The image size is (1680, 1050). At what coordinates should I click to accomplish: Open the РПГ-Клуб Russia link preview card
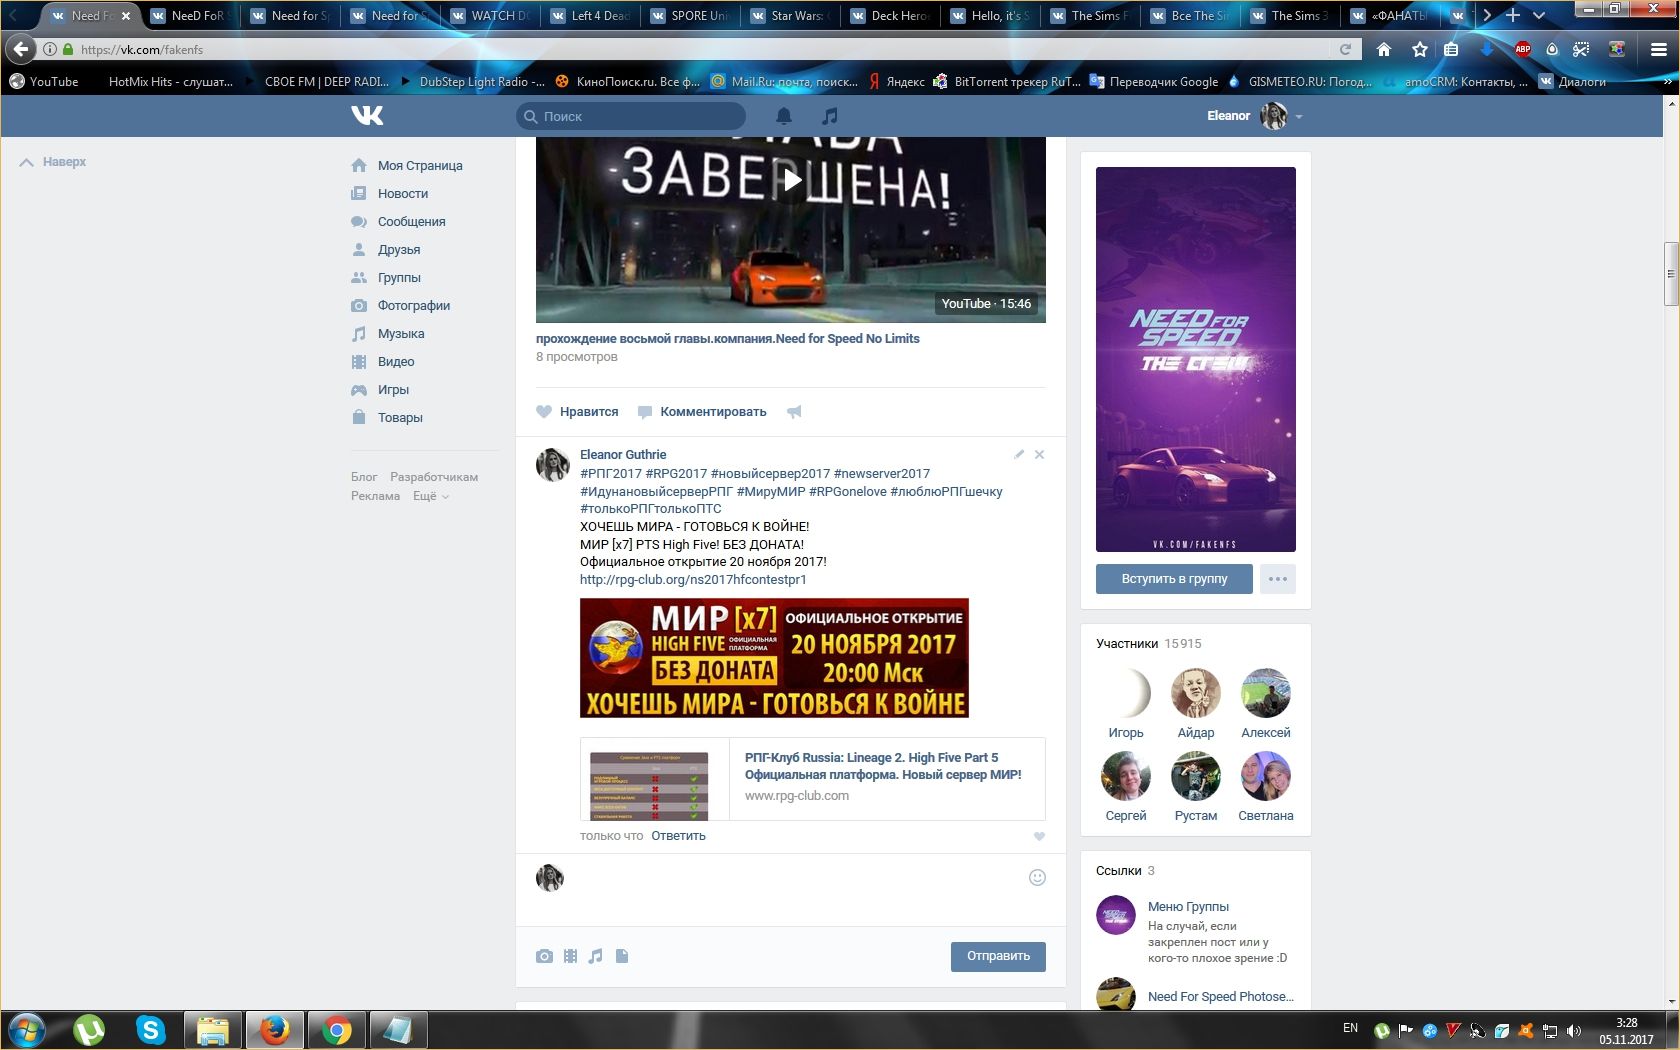tap(812, 779)
